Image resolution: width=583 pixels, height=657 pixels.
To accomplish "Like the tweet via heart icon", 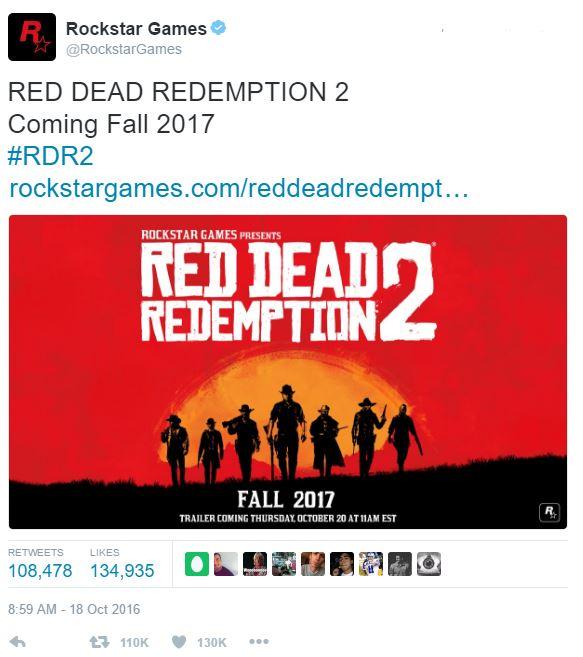I will pos(179,642).
